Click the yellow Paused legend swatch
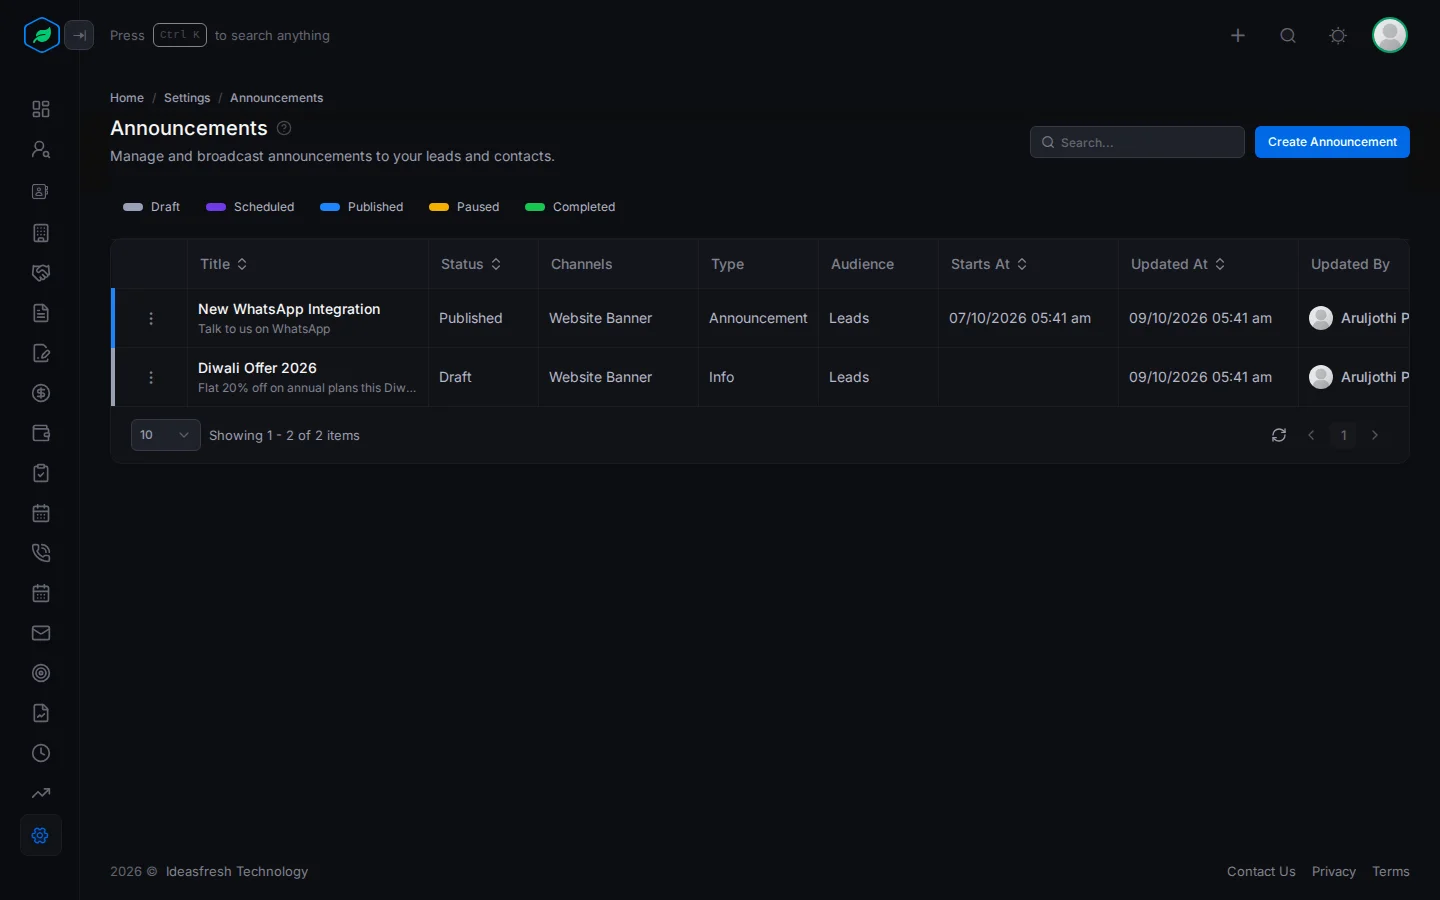The height and width of the screenshot is (900, 1440). click(439, 207)
